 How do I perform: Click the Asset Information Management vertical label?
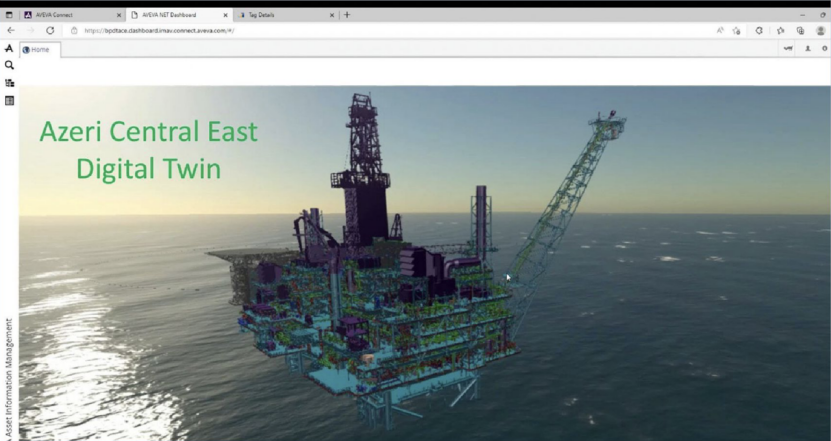9,378
